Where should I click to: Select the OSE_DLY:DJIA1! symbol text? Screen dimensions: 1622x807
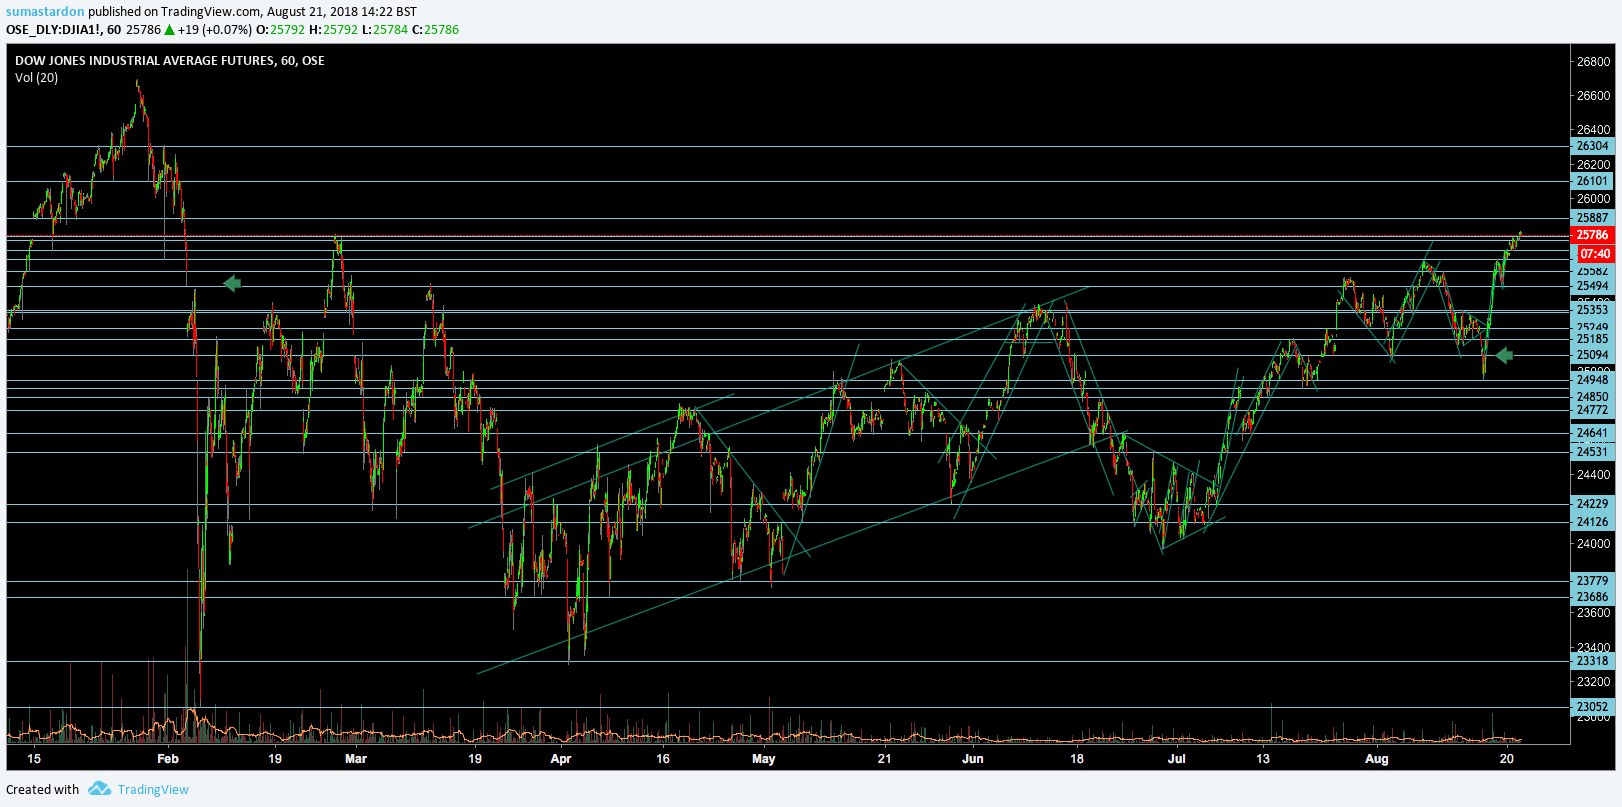point(53,30)
